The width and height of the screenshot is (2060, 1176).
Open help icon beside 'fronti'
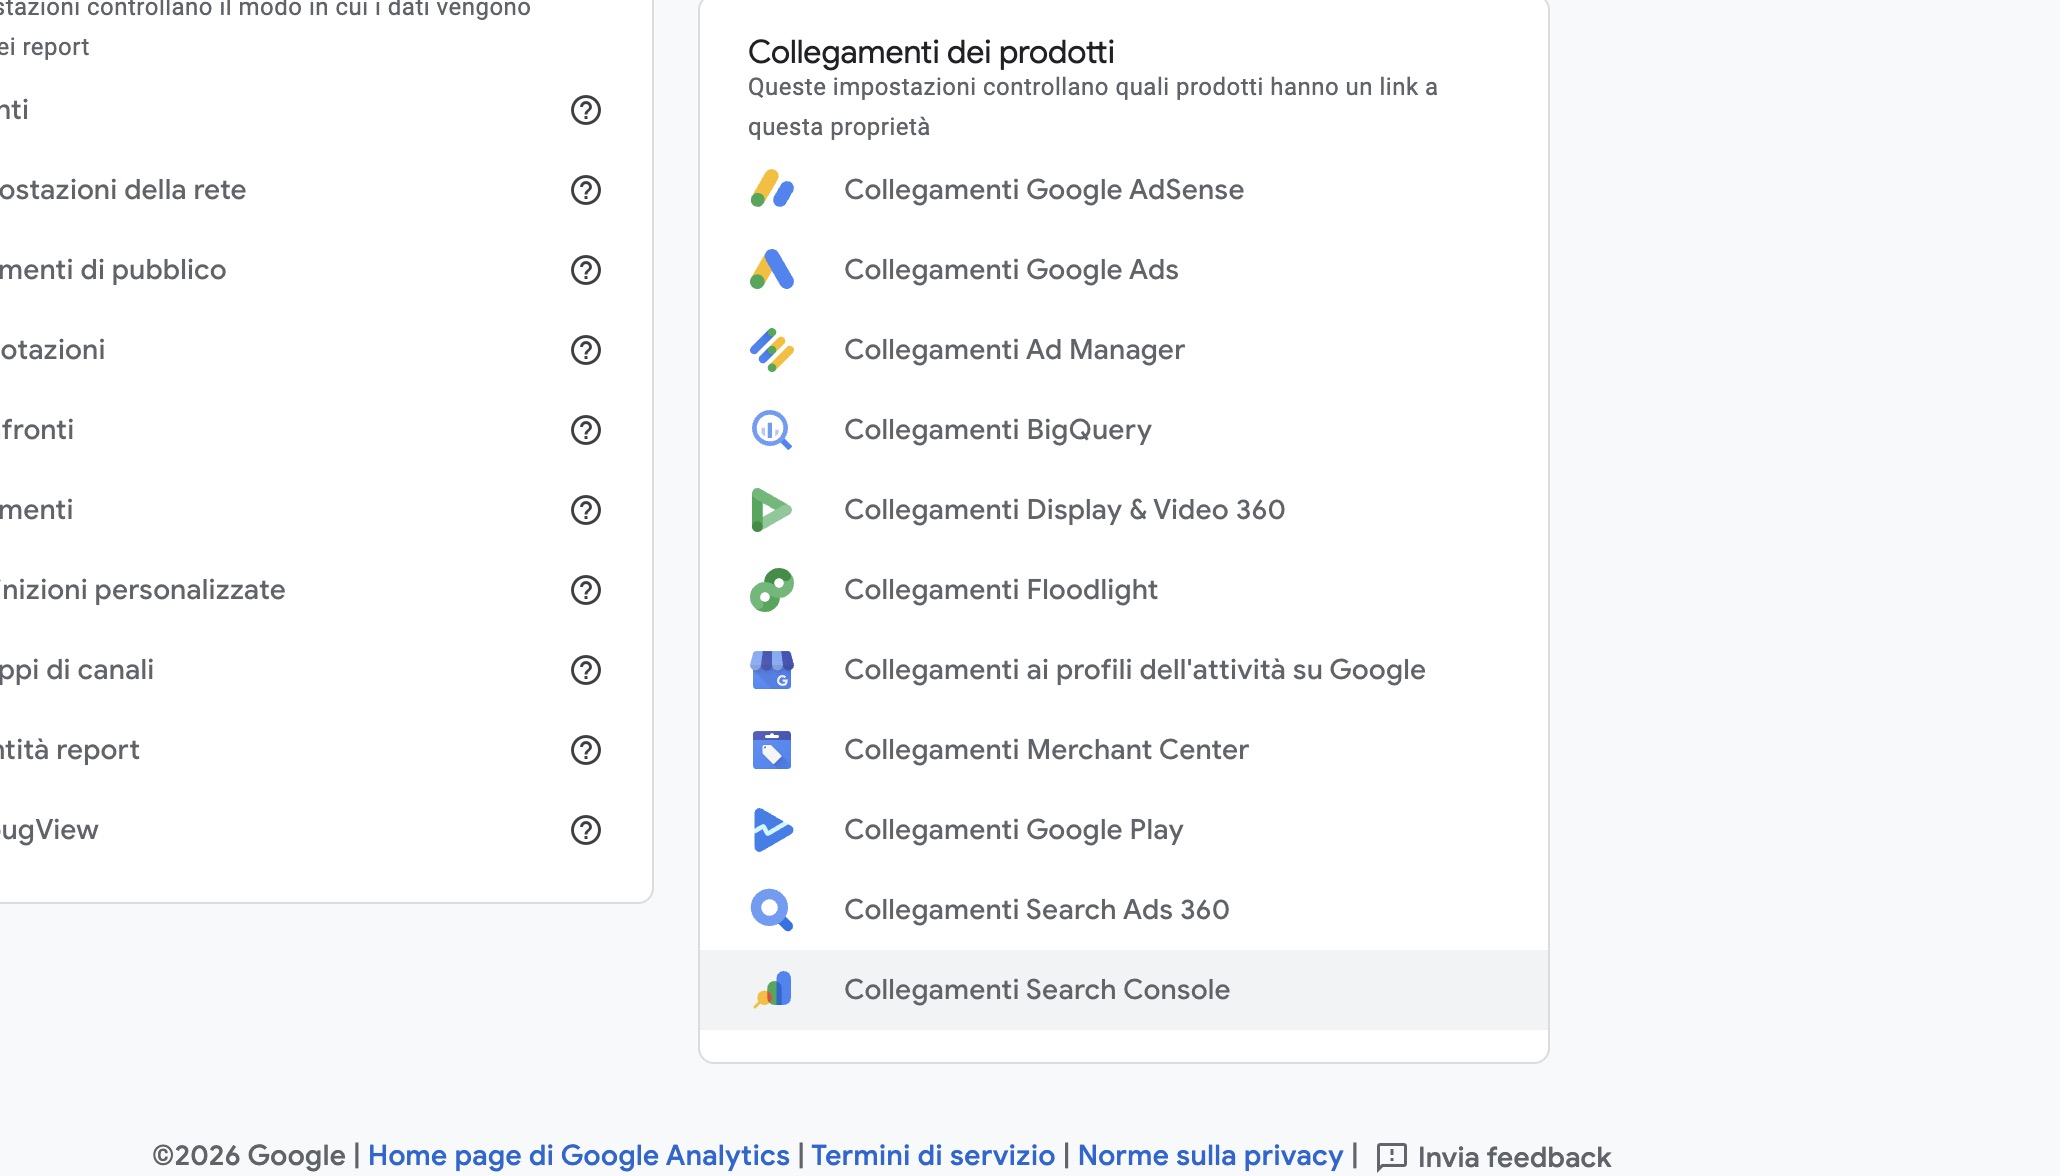click(586, 430)
